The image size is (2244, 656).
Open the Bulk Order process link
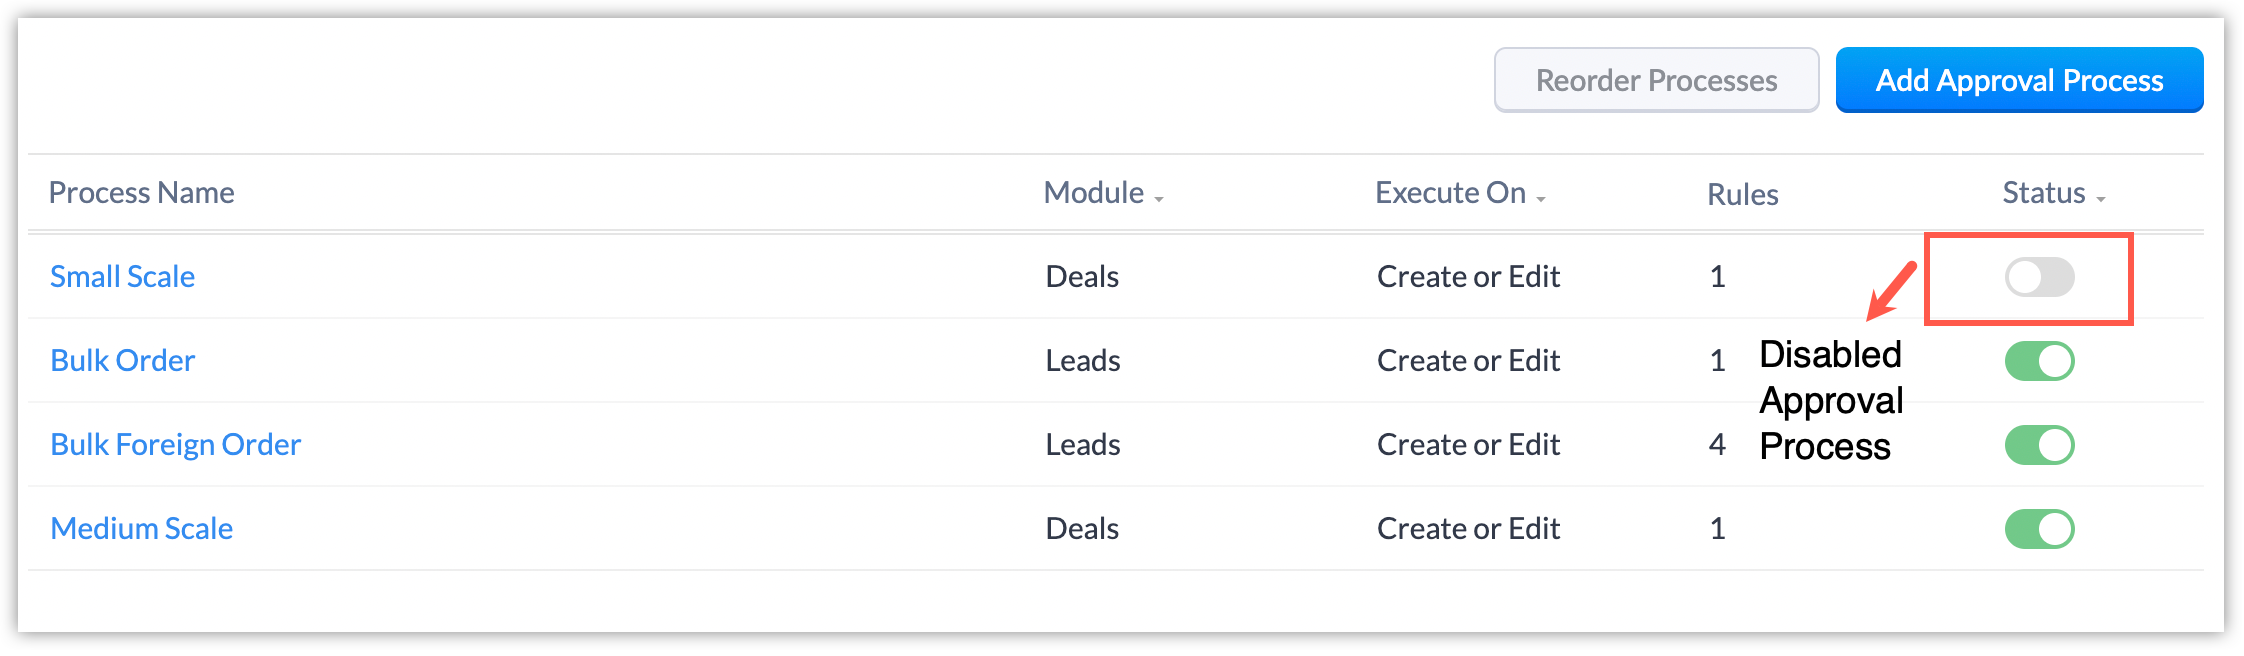coord(122,361)
